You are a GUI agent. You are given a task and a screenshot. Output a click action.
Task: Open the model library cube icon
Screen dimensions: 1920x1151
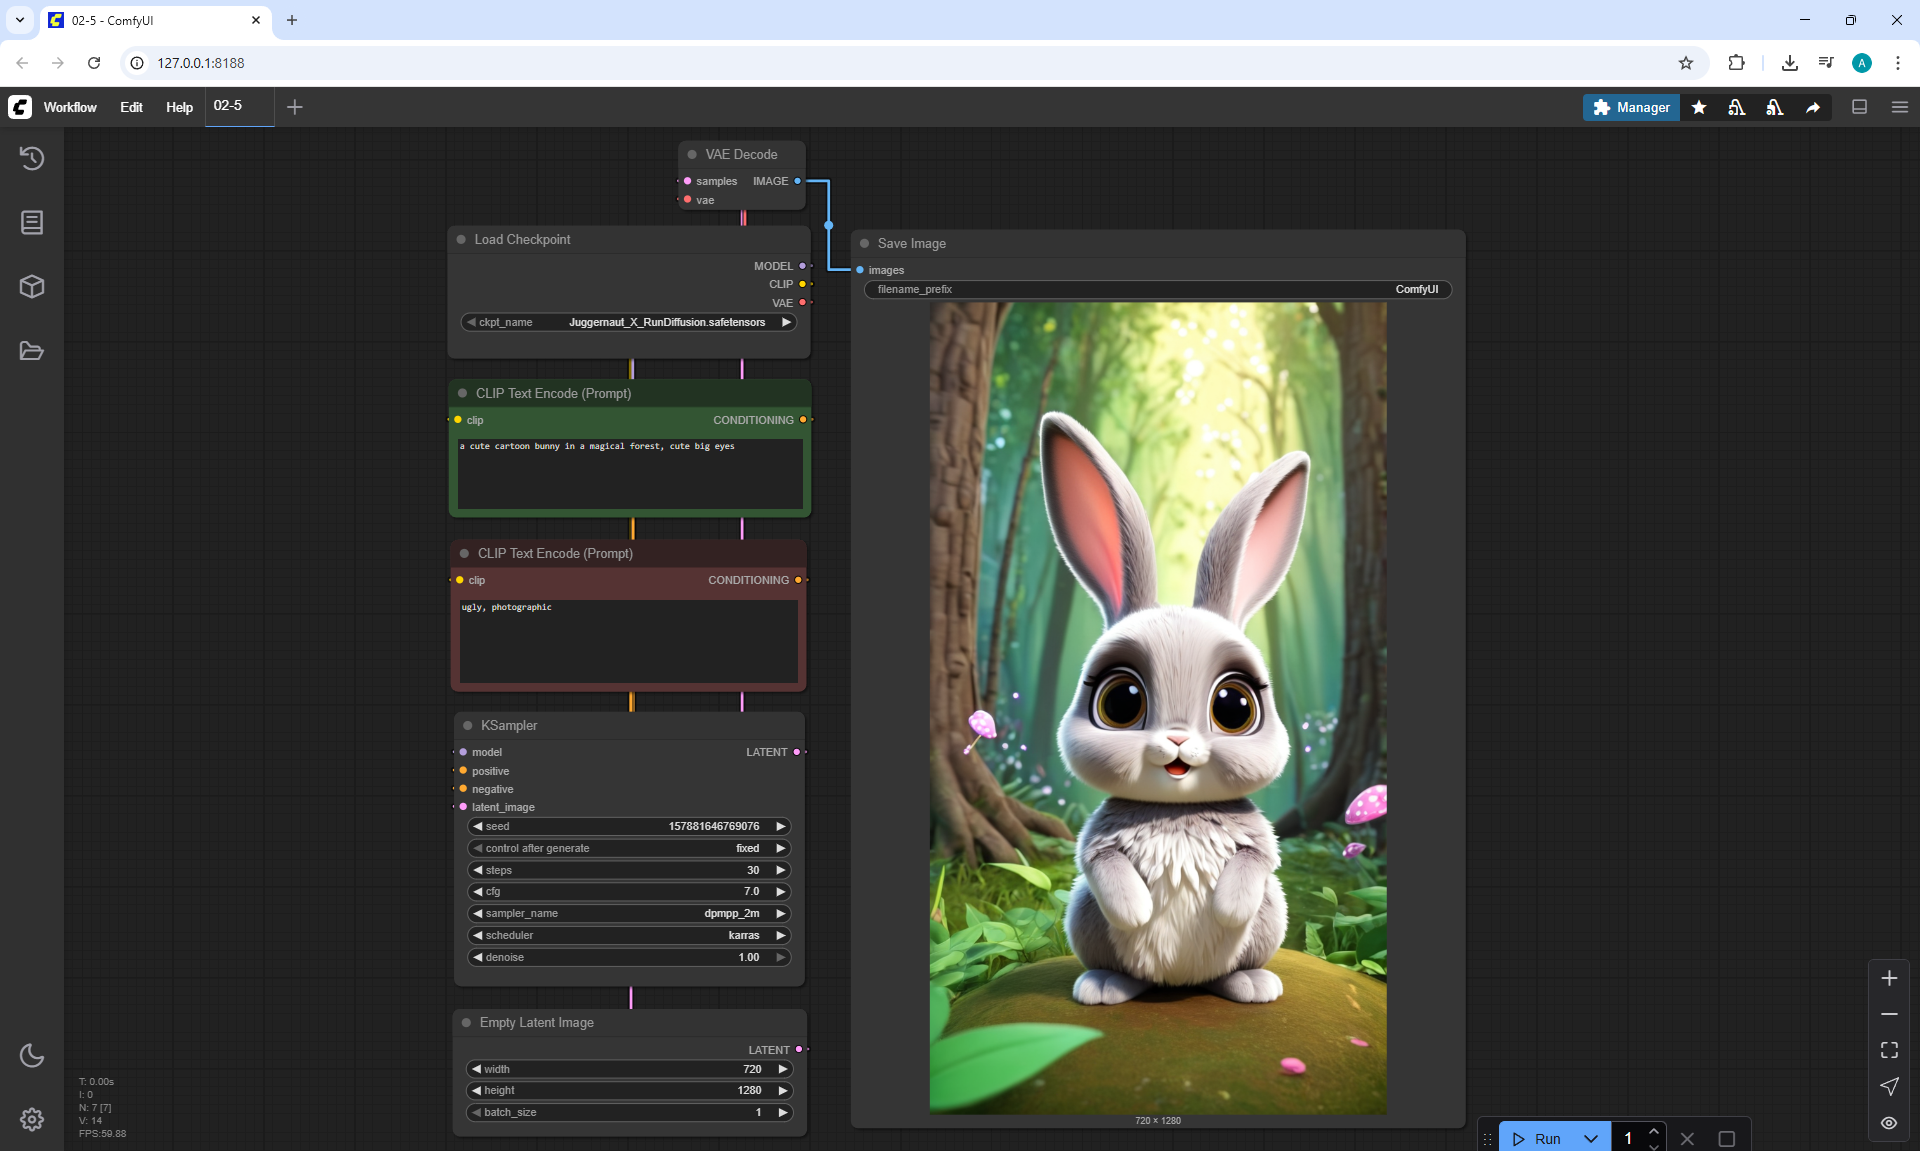(32, 287)
